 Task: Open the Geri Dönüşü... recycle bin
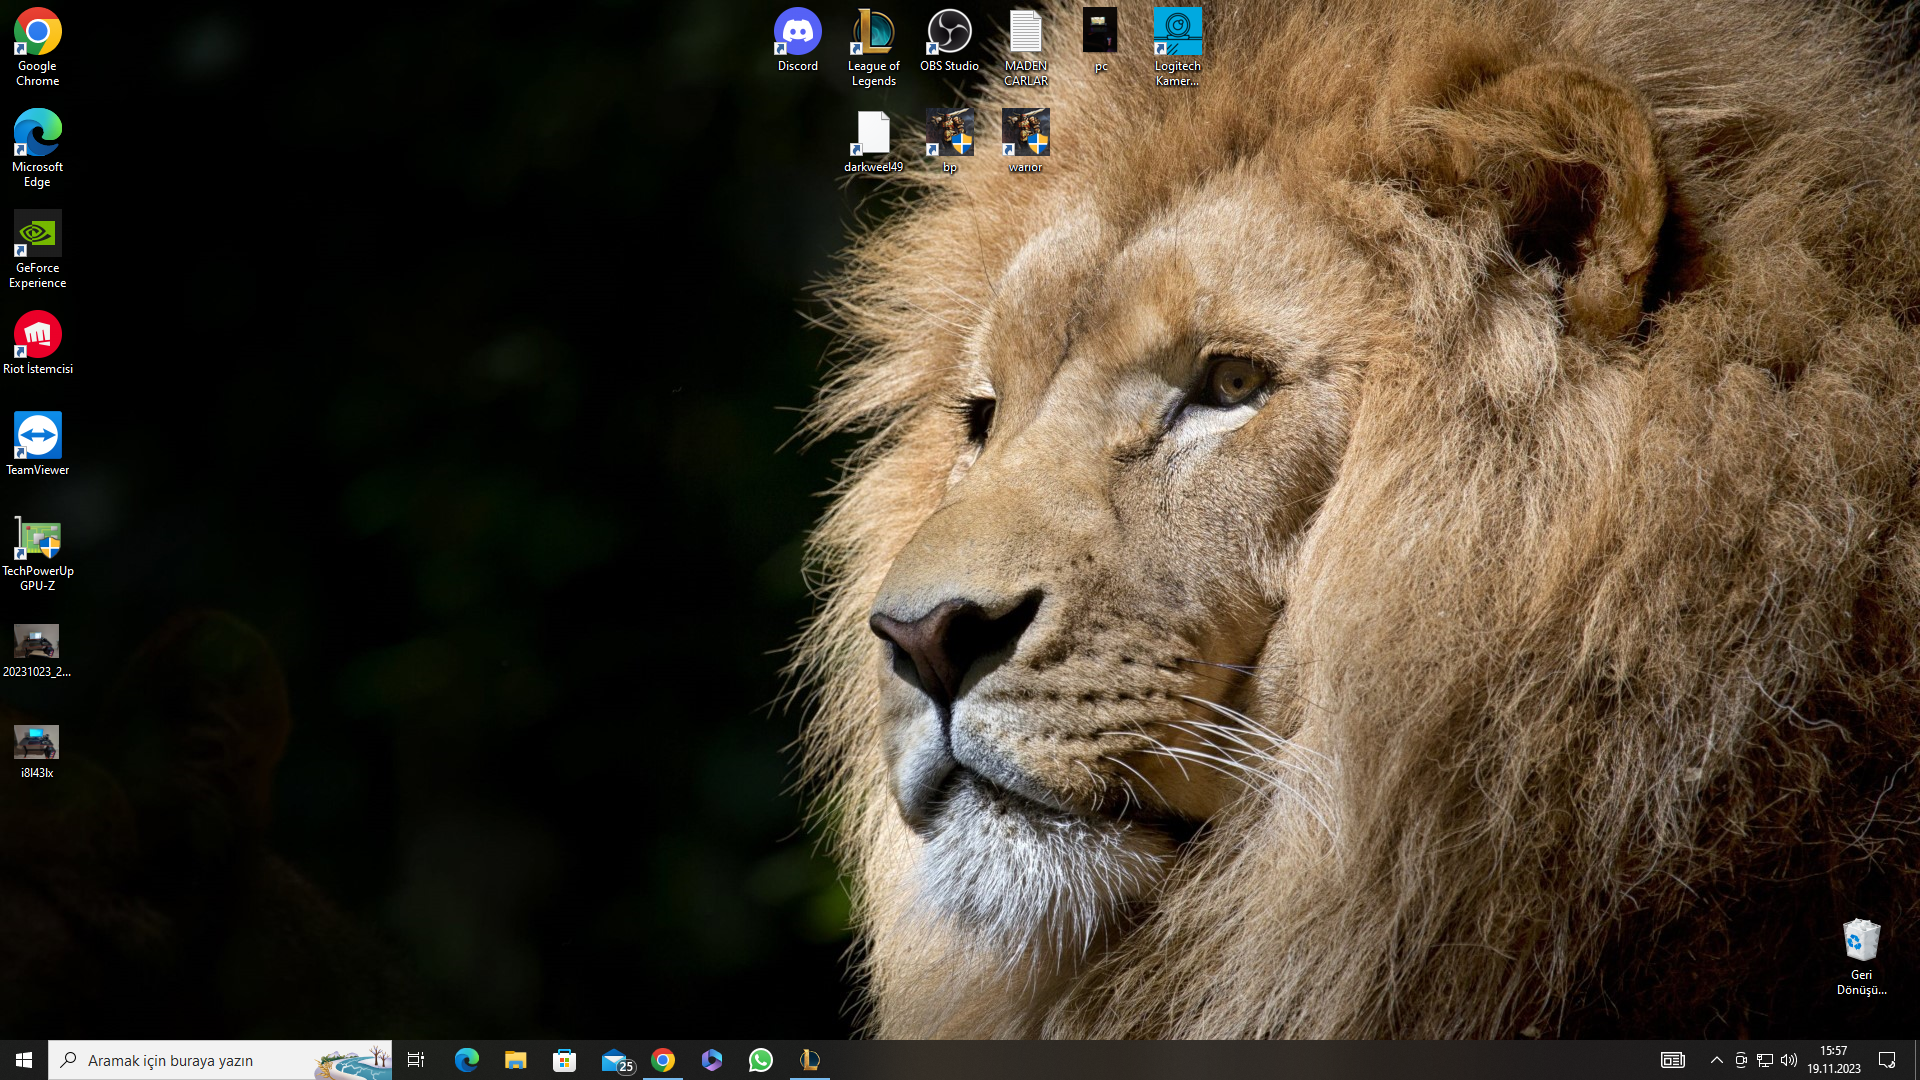pyautogui.click(x=1861, y=956)
